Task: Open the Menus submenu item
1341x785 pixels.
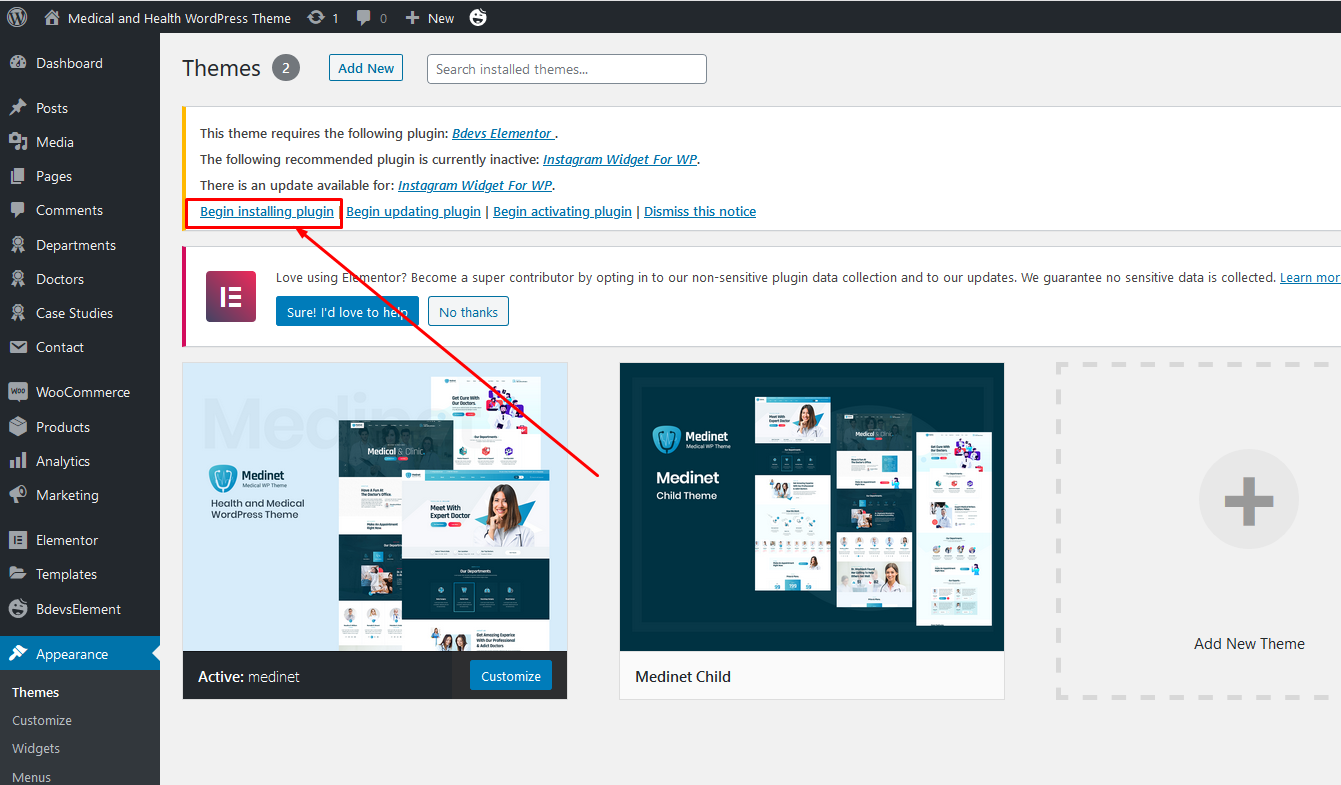Action: [x=31, y=777]
